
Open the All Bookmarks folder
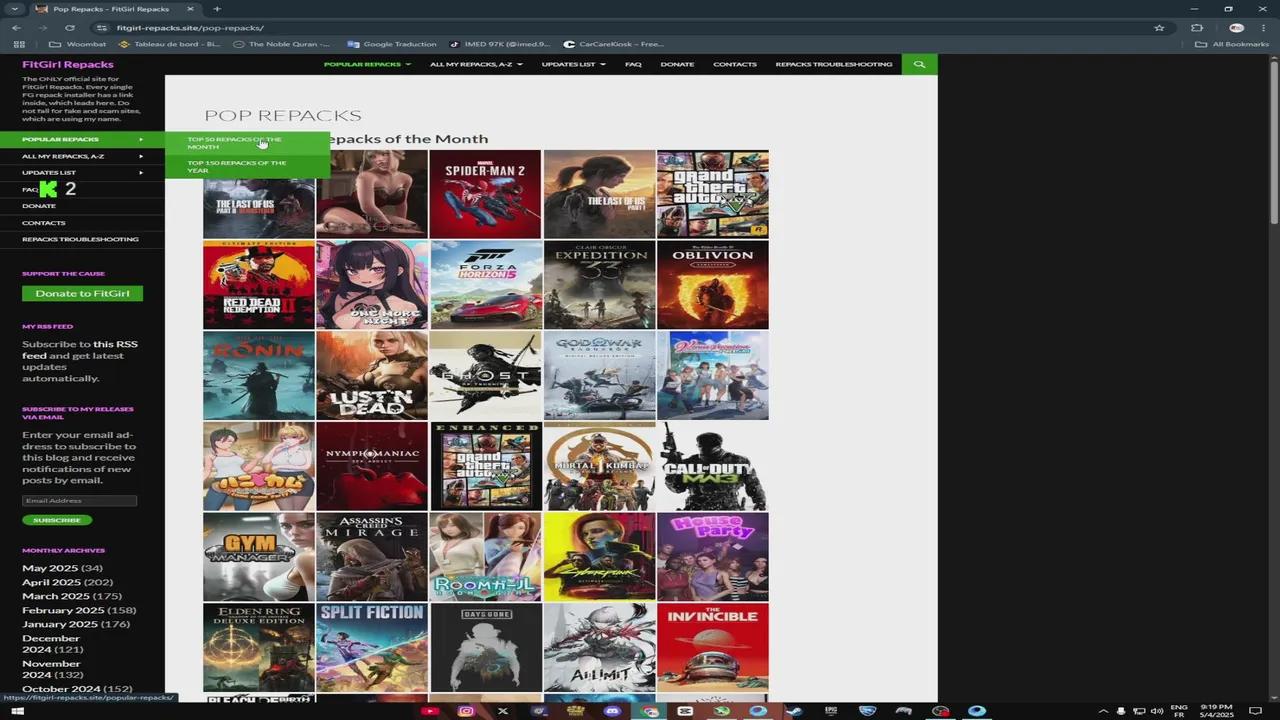pyautogui.click(x=1234, y=44)
